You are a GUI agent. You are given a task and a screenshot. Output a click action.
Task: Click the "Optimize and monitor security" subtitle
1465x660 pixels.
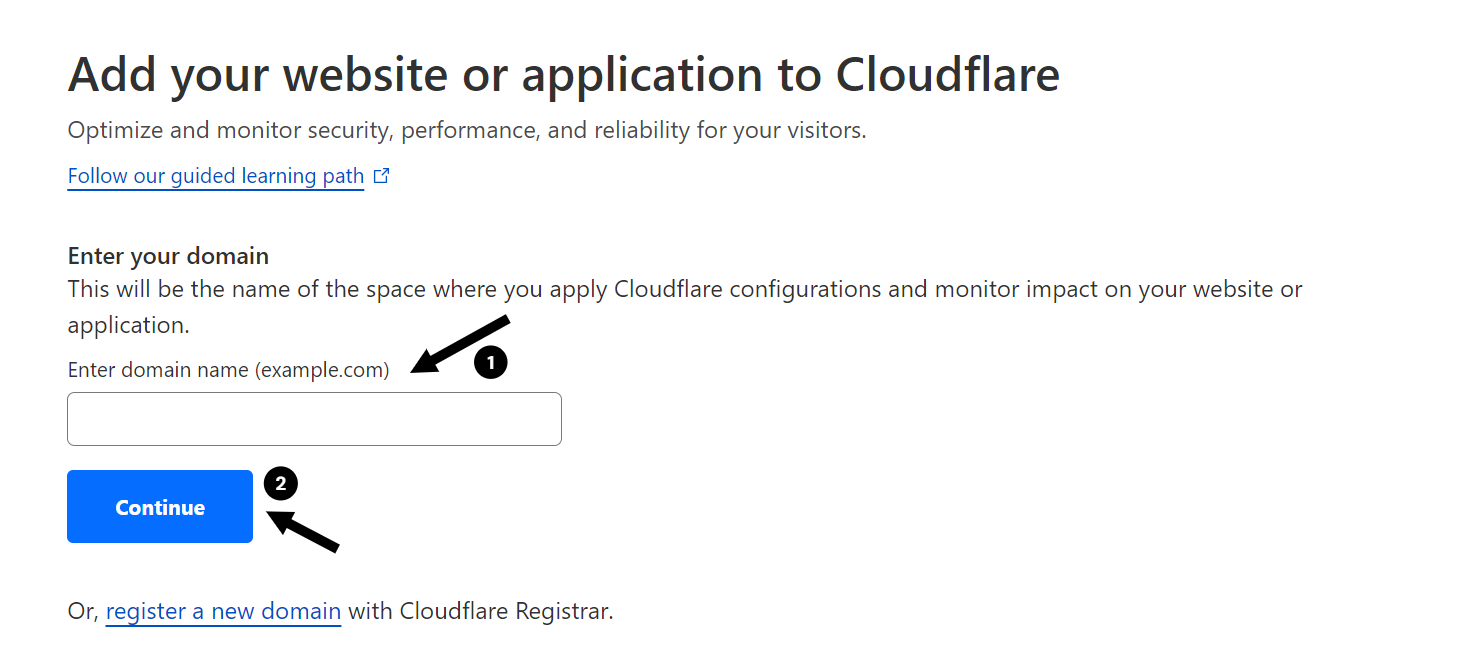tap(466, 131)
